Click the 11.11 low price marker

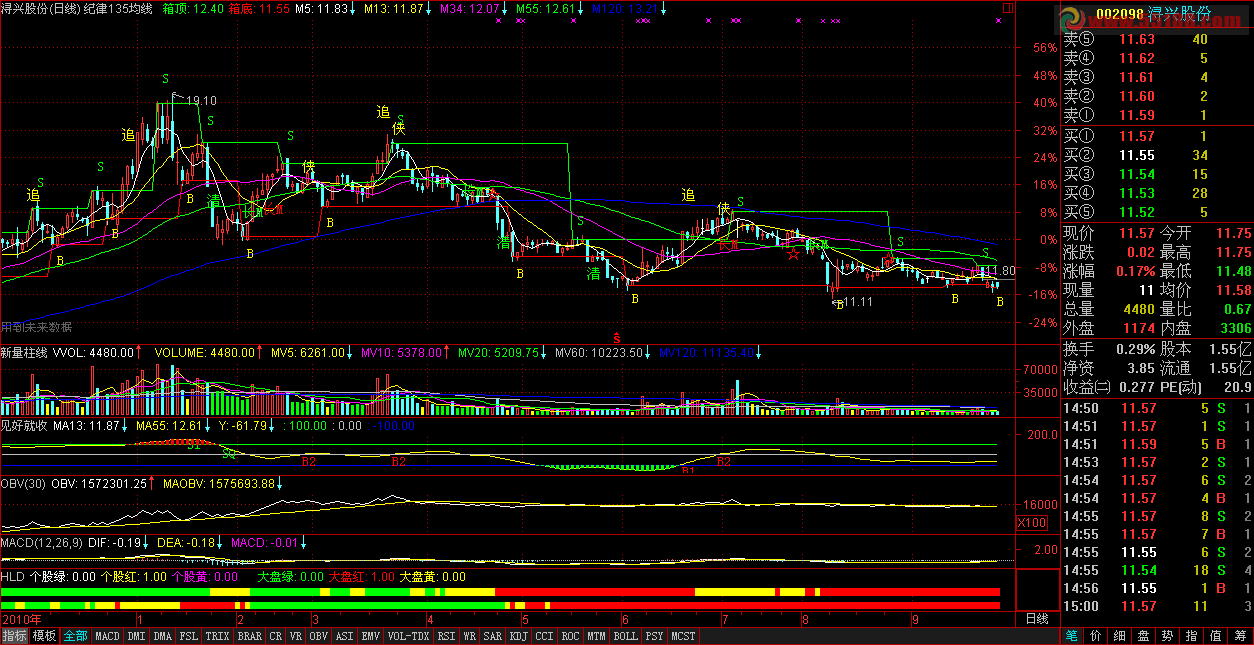[858, 301]
